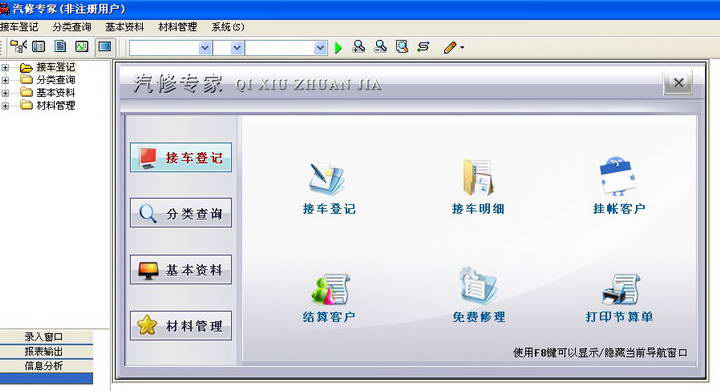Select the 基本资料 sidebar button
This screenshot has height=391, width=720.
click(181, 269)
